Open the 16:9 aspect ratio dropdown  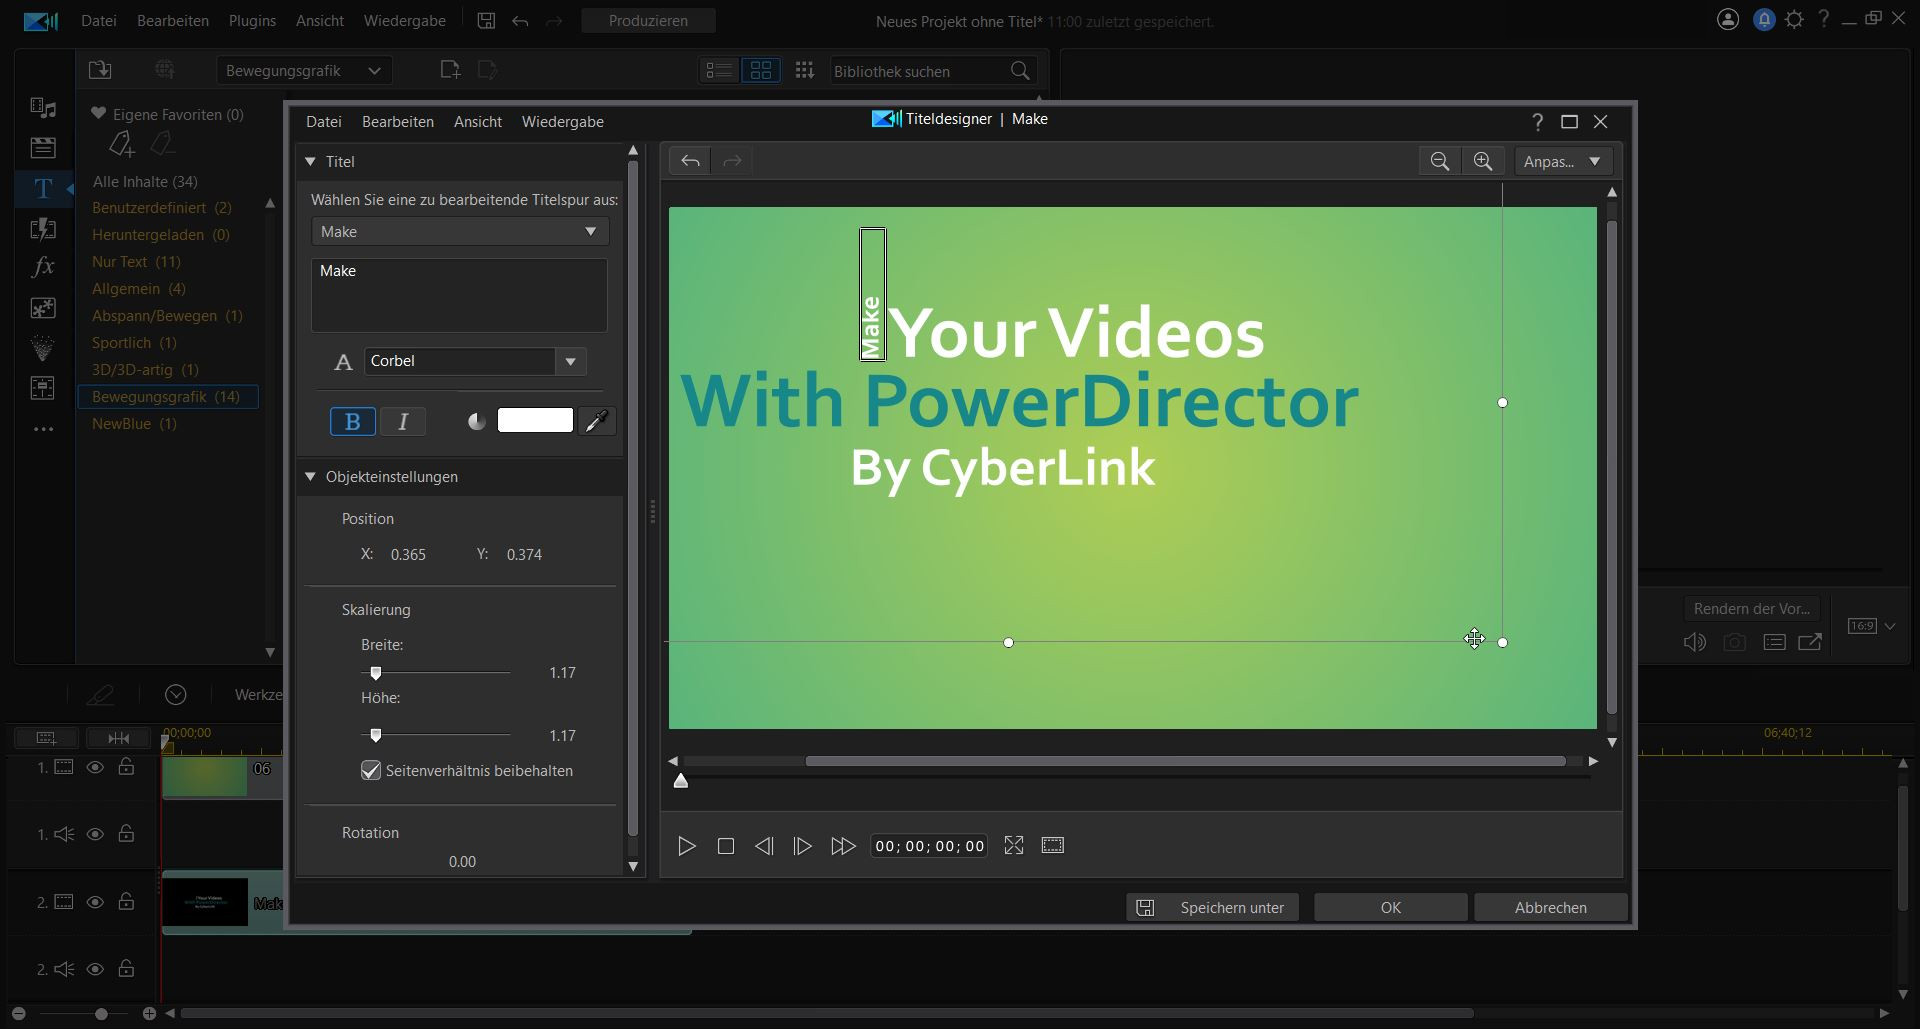point(1873,626)
